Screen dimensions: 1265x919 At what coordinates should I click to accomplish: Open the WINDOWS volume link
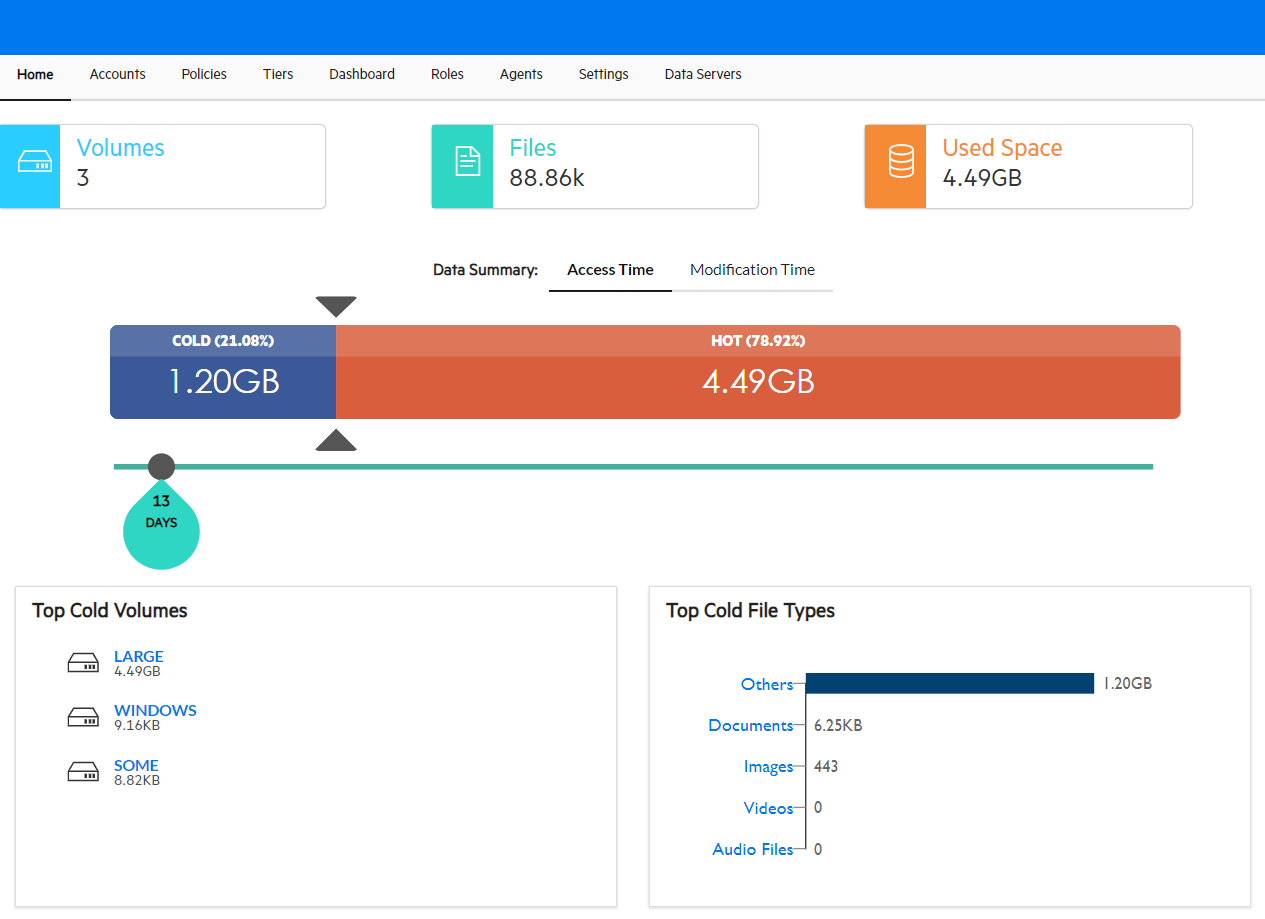point(155,711)
